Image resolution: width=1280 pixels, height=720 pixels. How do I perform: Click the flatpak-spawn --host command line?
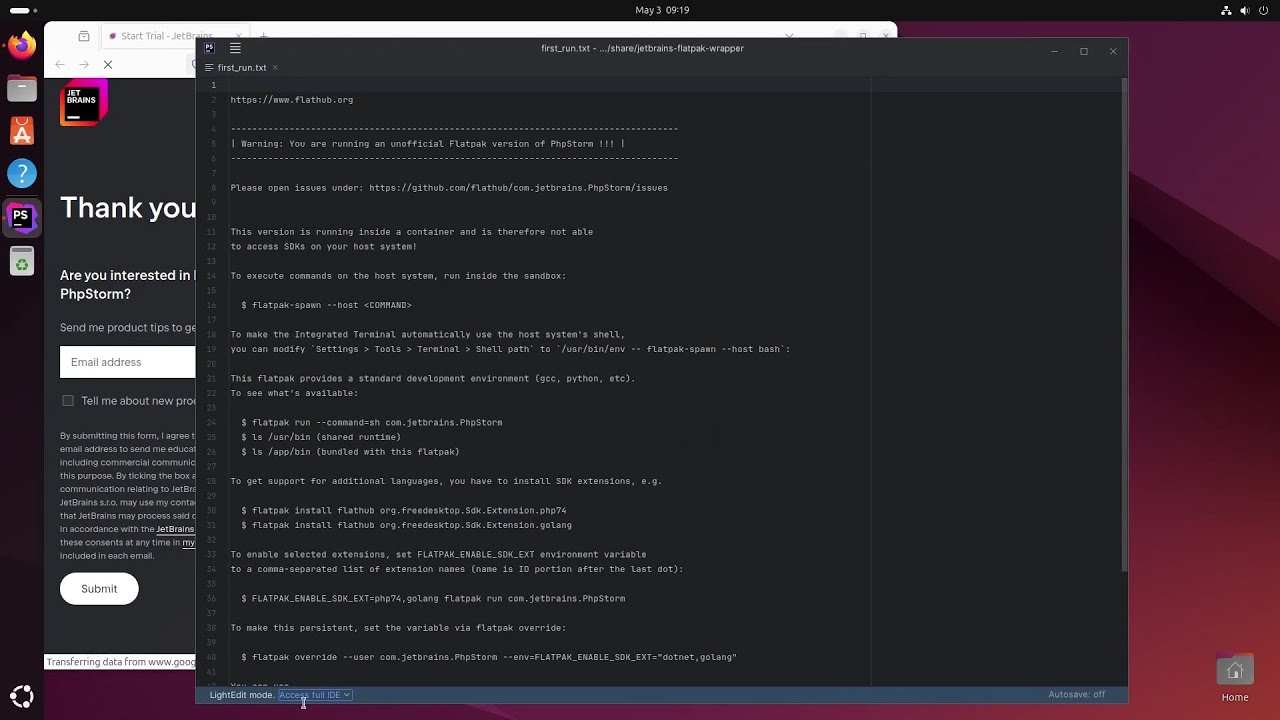[x=326, y=305]
